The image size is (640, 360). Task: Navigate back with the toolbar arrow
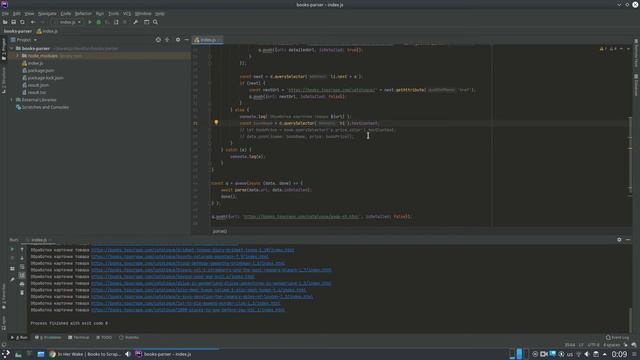(x=33, y=22)
